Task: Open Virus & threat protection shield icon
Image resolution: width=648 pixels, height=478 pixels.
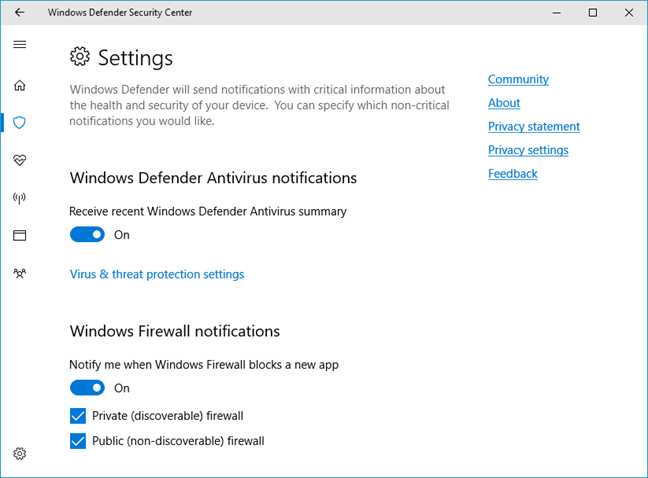Action: tap(19, 123)
